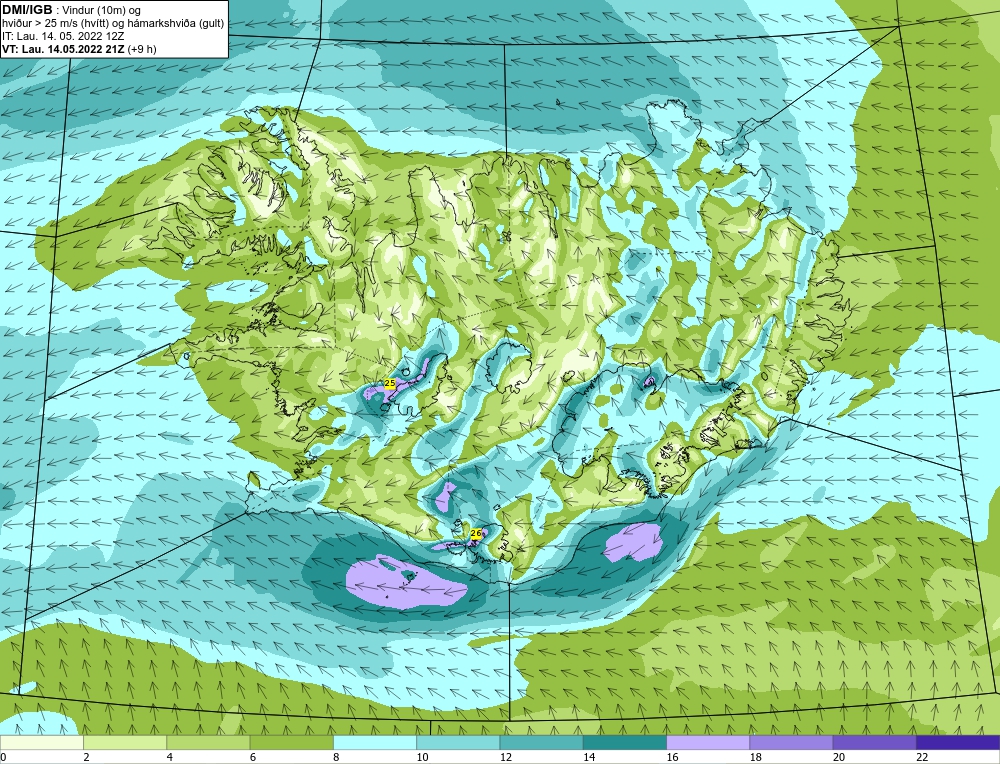This screenshot has width=1000, height=764.
Task: Select the 16–18 m/s lavender legend swatch
Action: coord(708,742)
